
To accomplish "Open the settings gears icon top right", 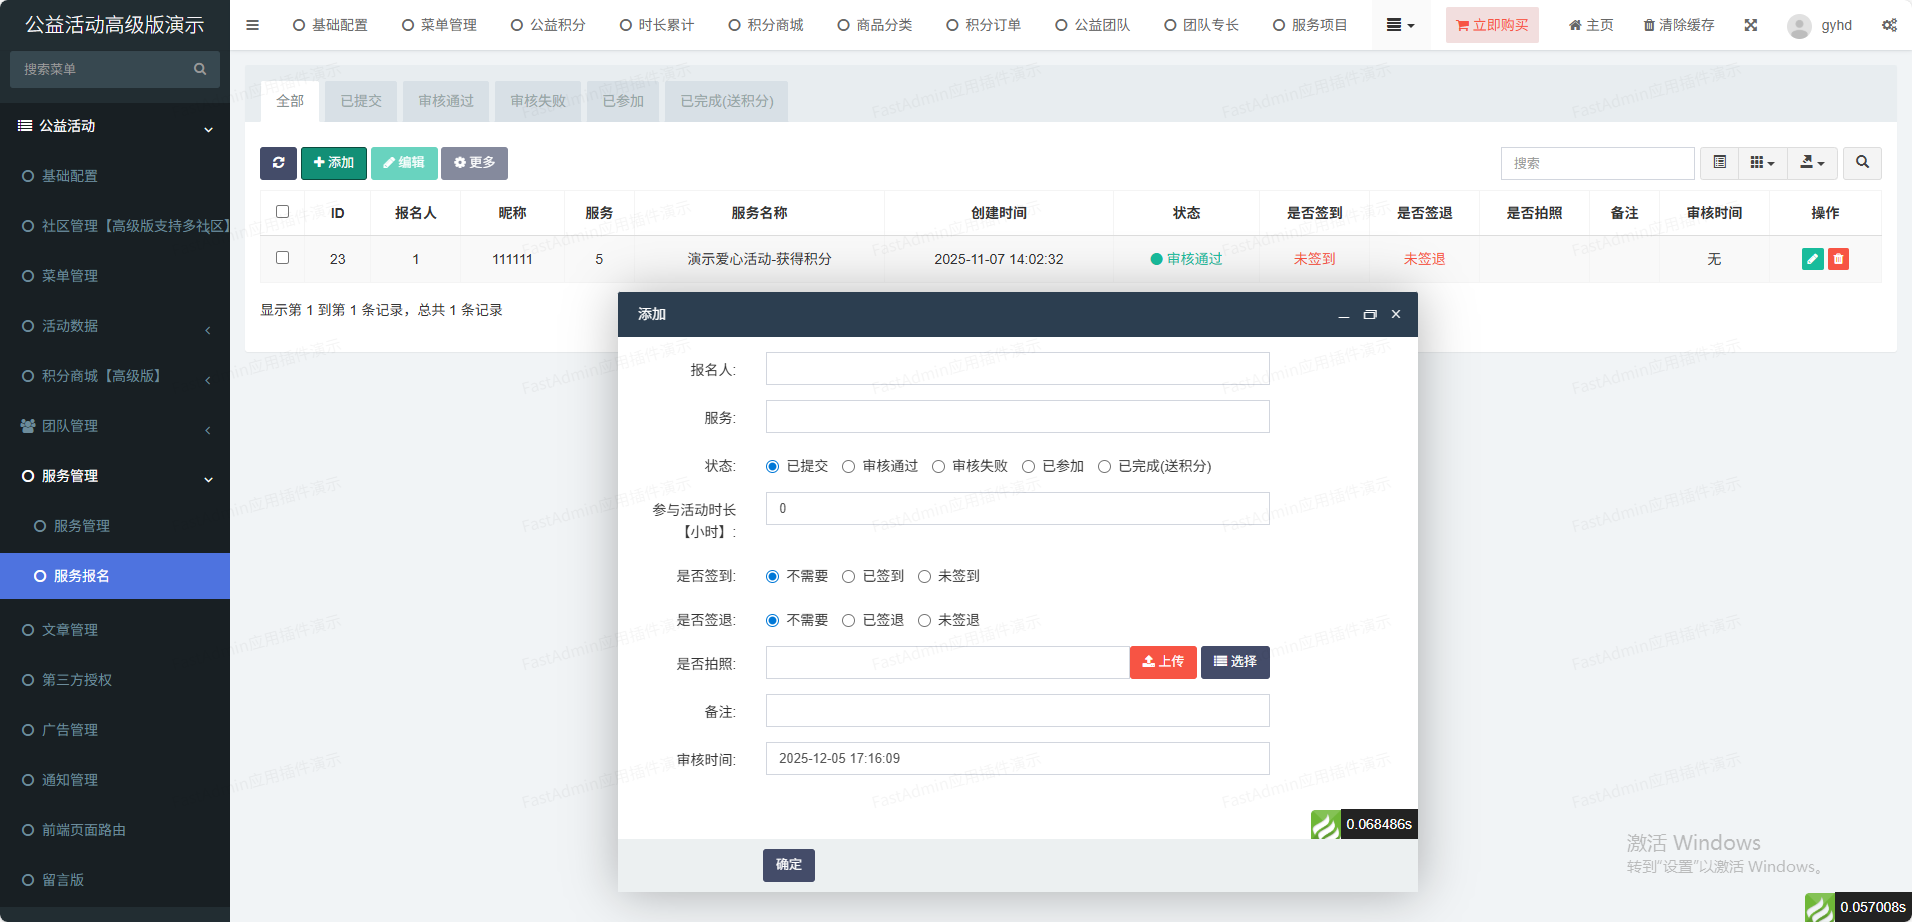I will tap(1889, 25).
